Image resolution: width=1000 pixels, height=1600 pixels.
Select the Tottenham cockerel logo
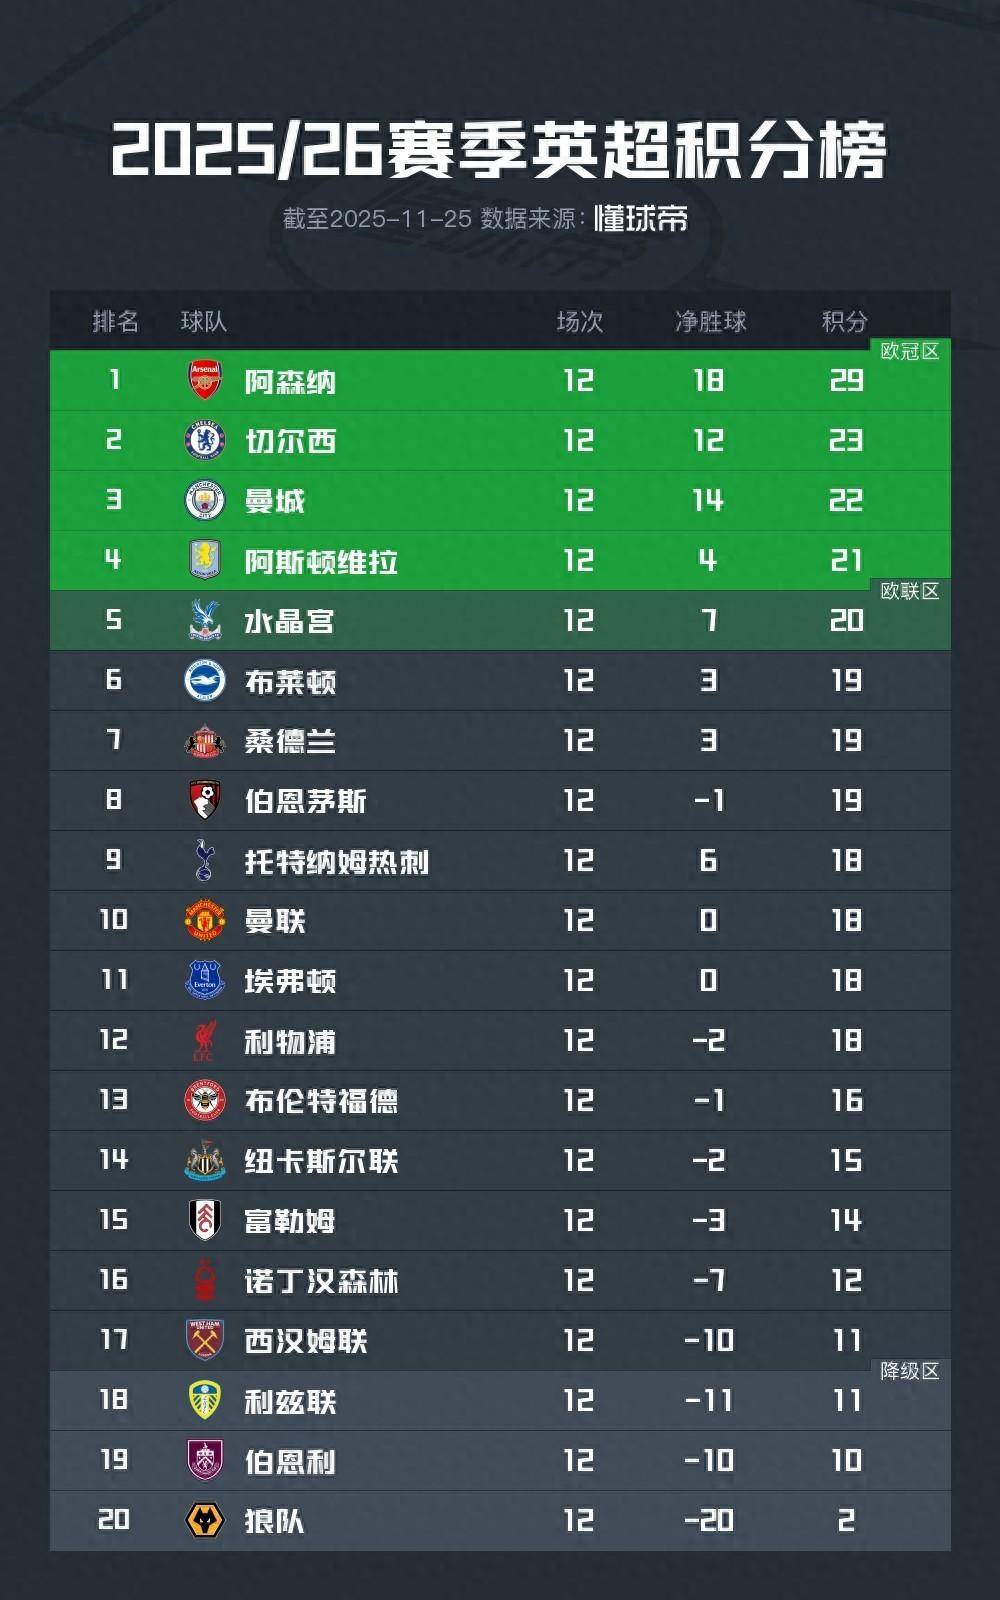click(x=205, y=860)
